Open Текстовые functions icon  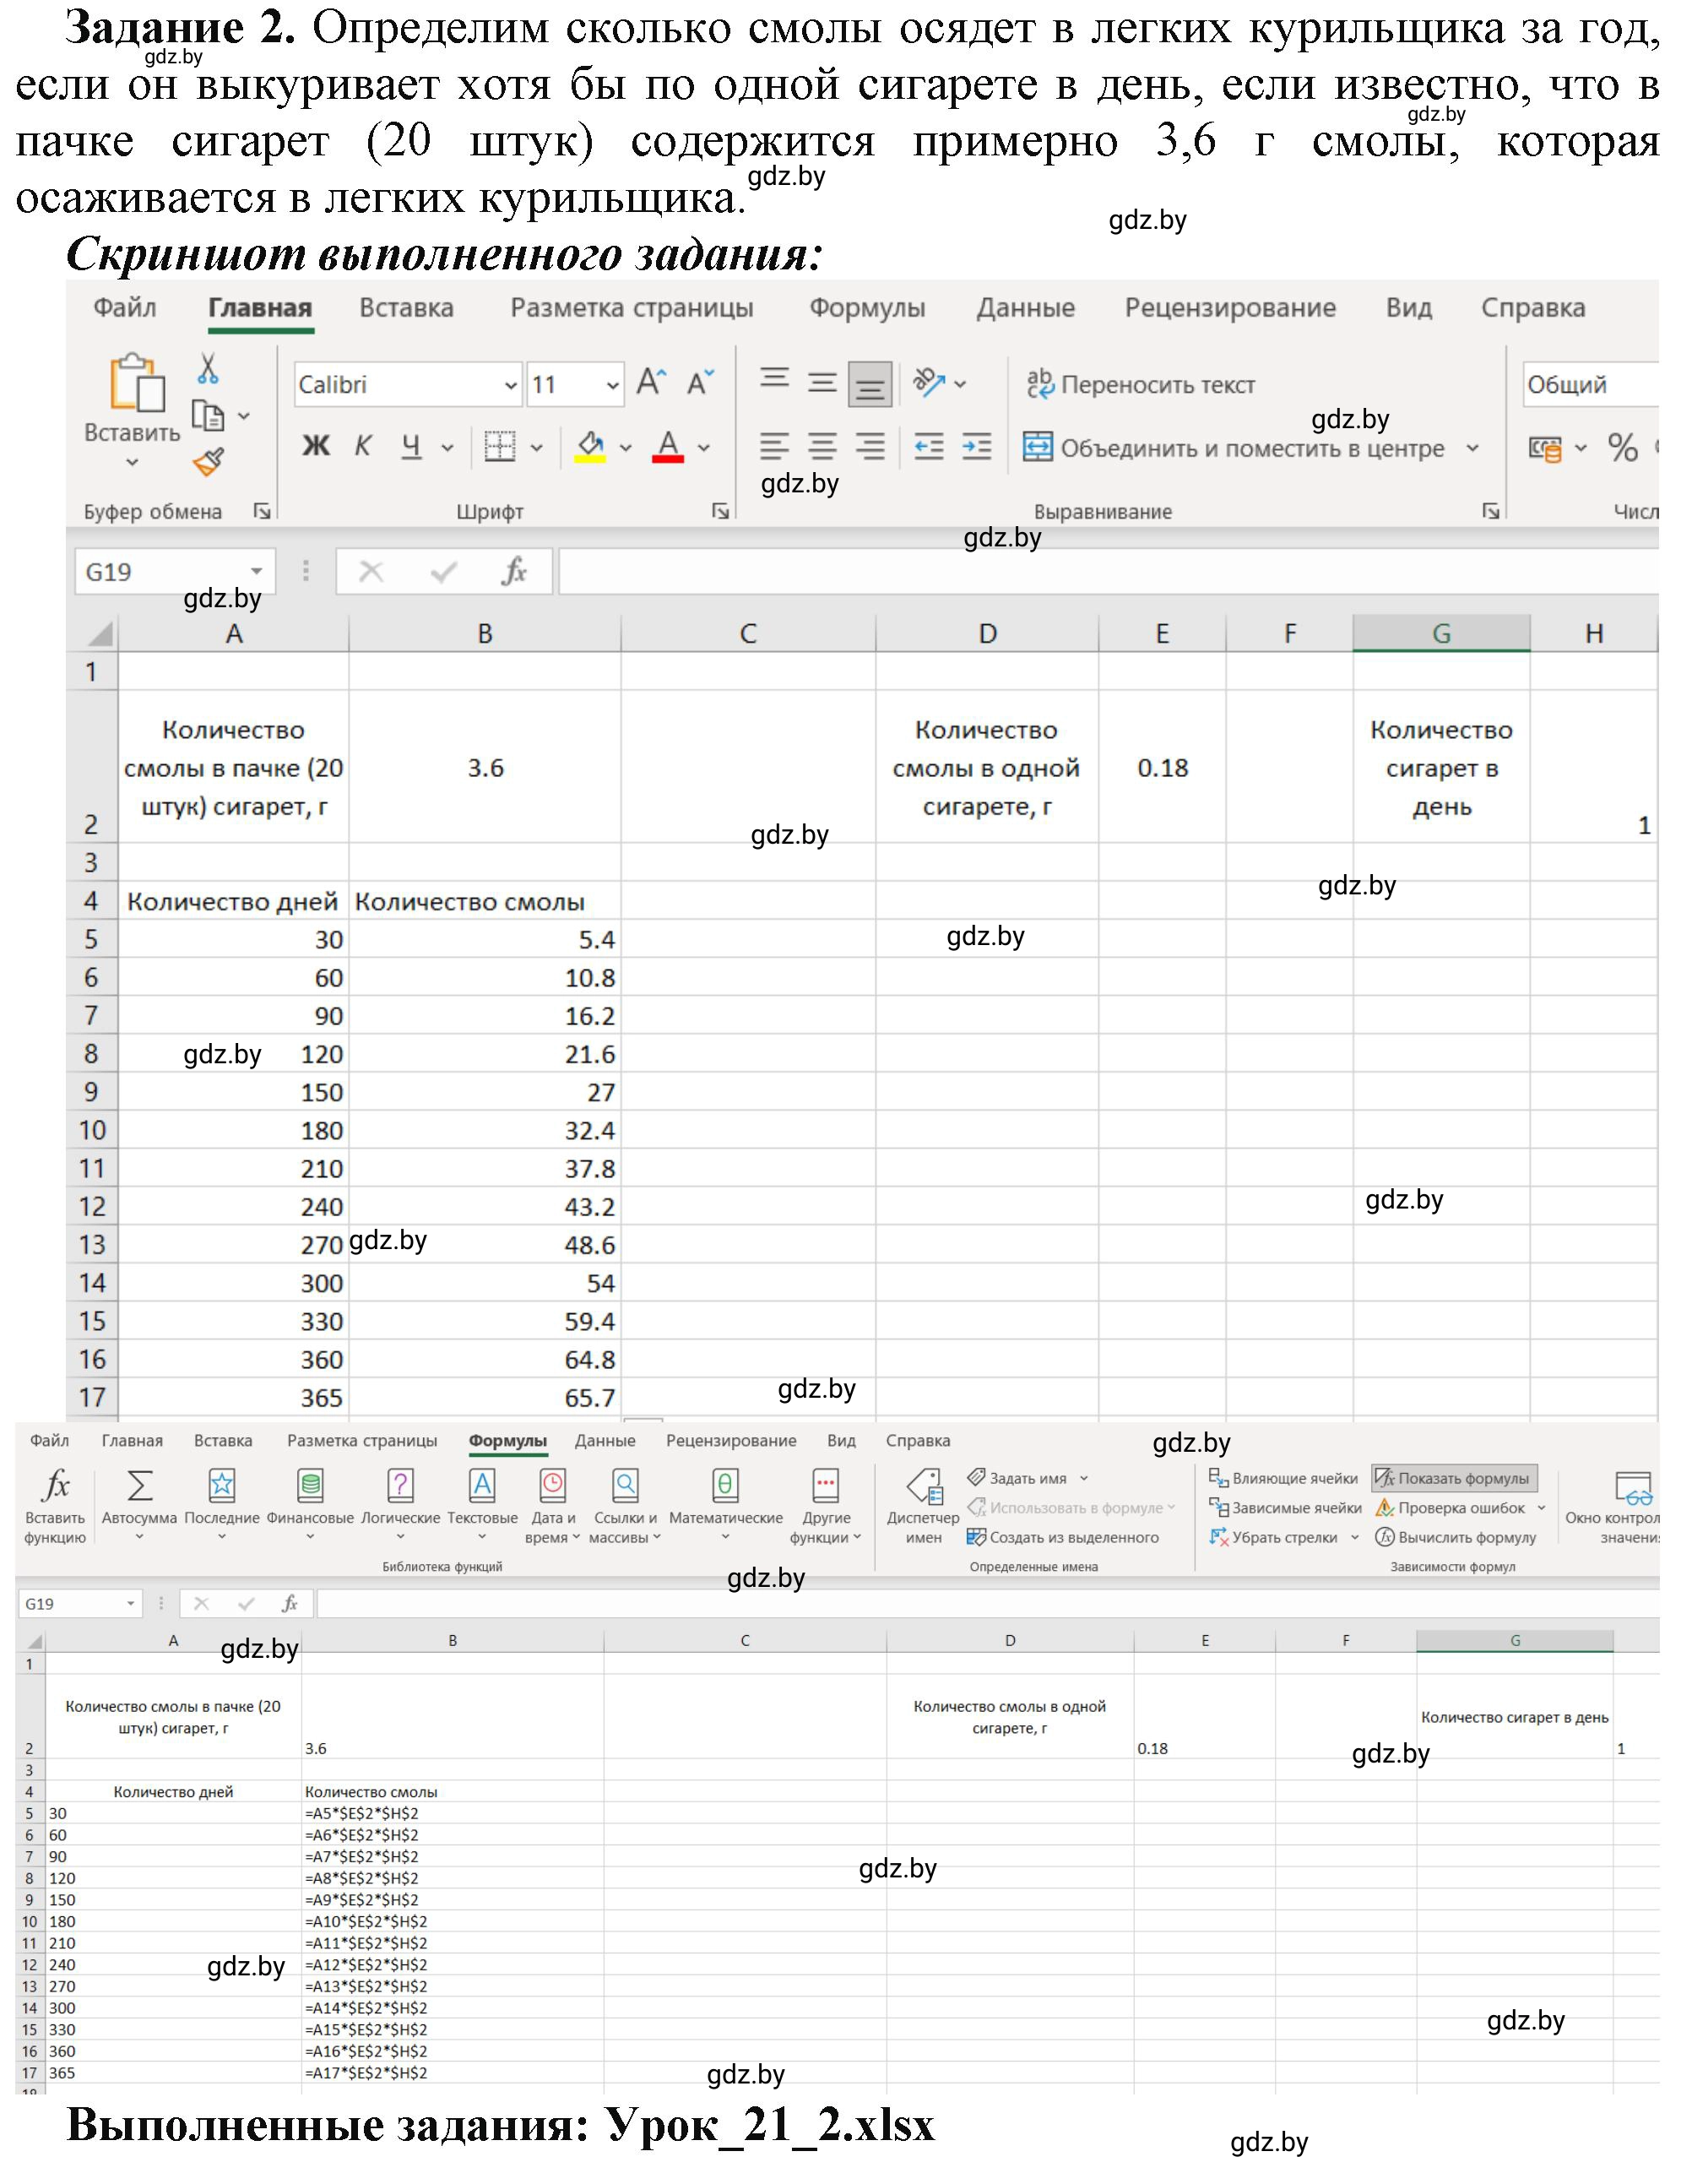tap(482, 1486)
